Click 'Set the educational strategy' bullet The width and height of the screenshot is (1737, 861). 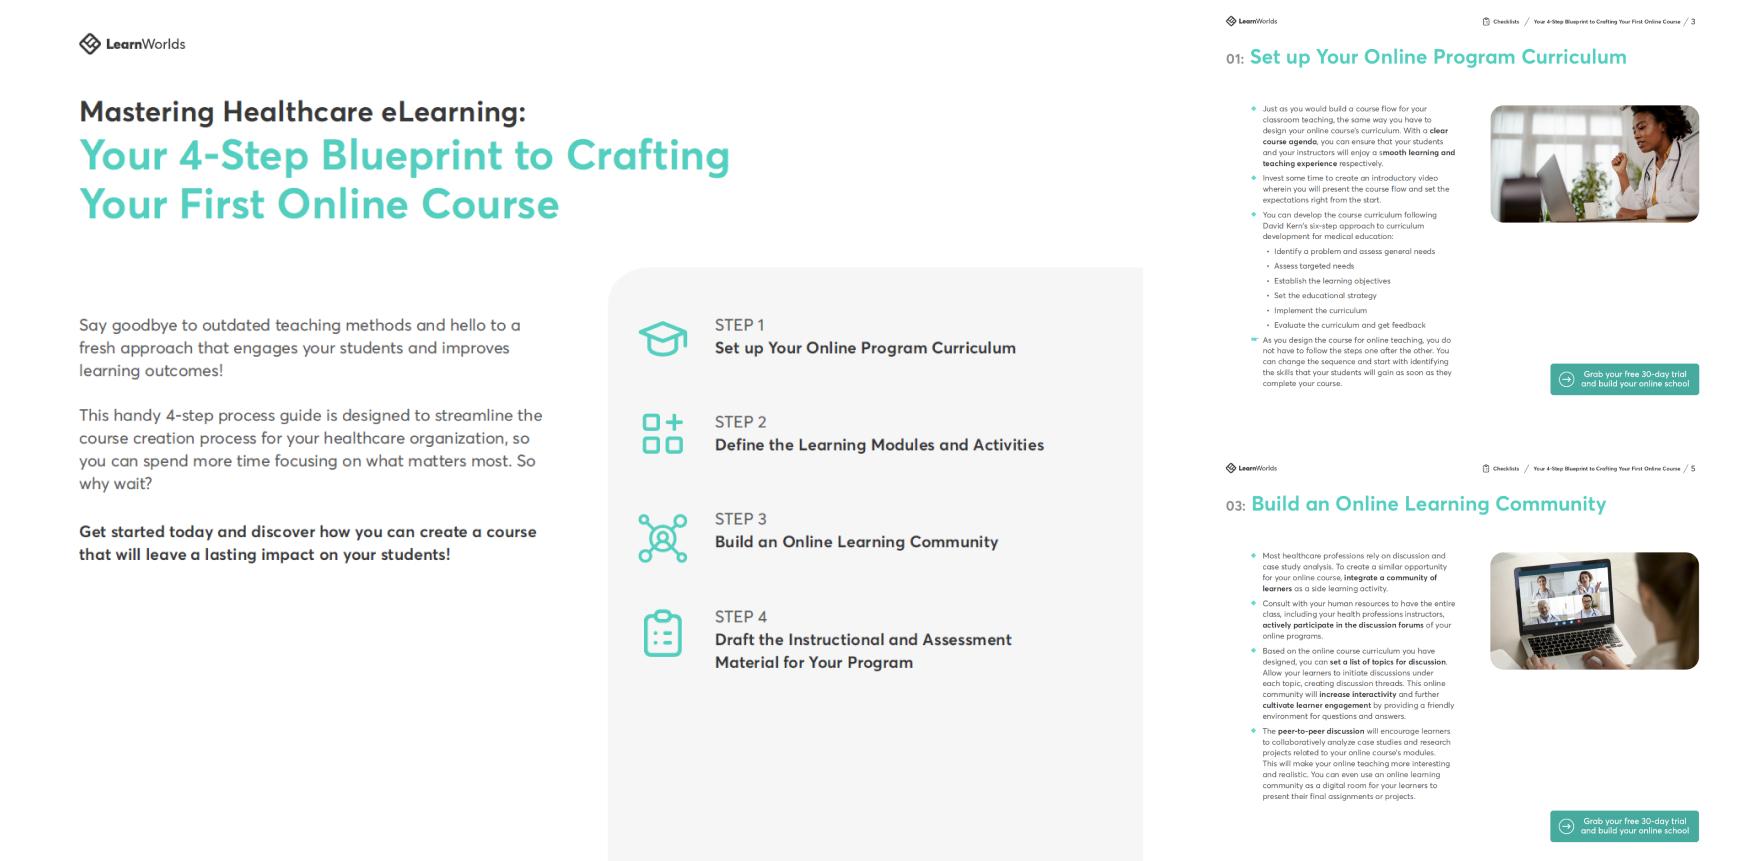click(1325, 296)
